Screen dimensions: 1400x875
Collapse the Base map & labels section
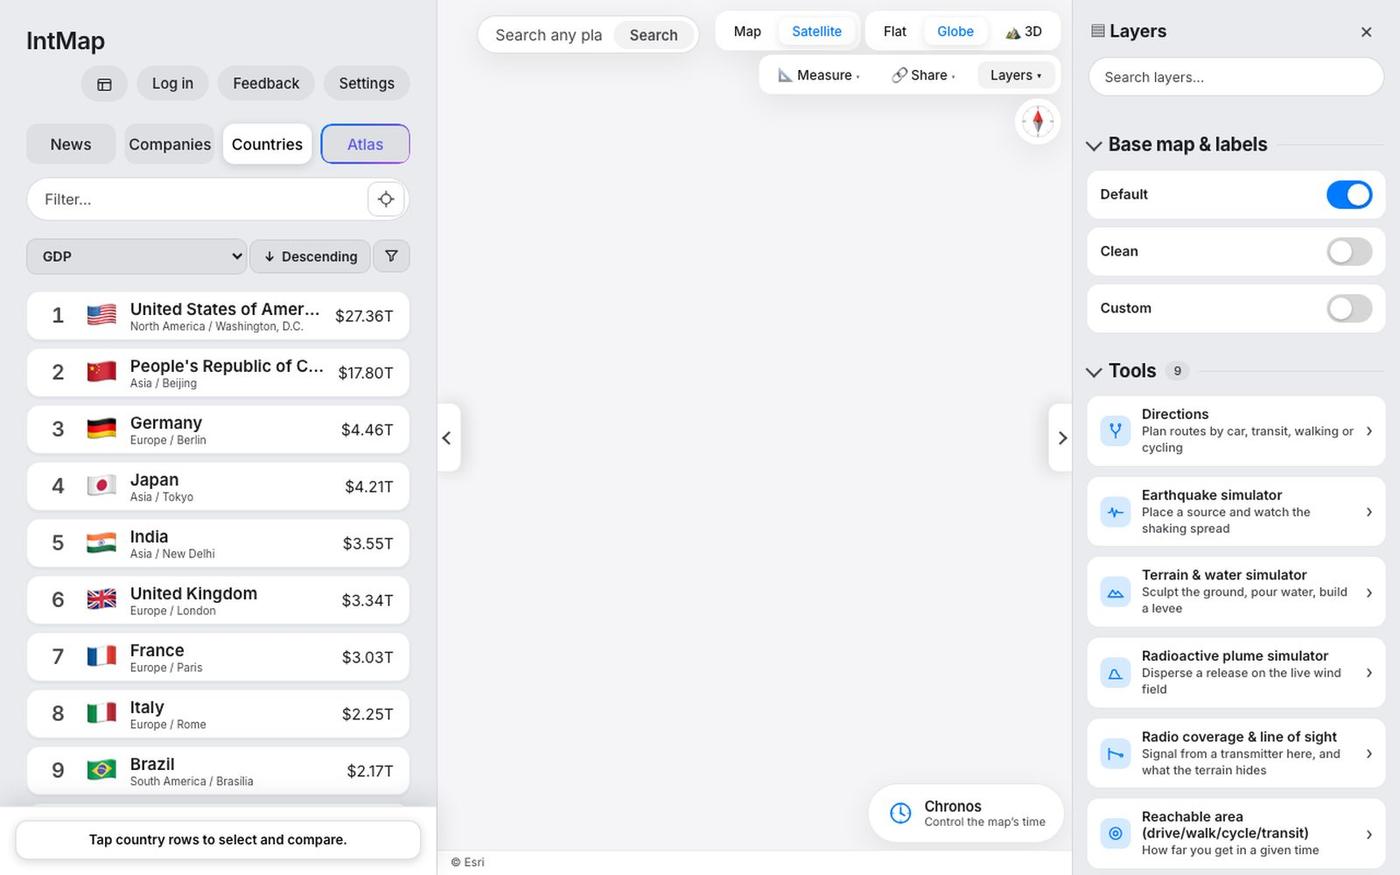tap(1094, 146)
